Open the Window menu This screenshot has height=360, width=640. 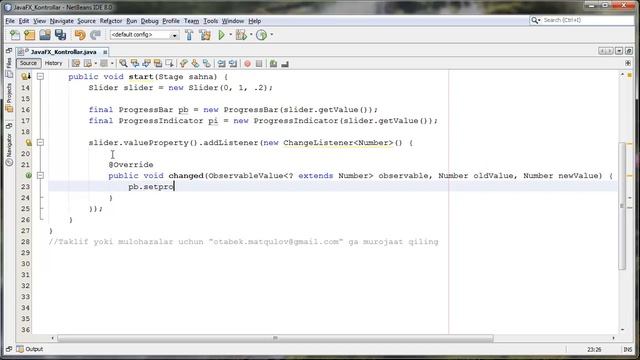click(x=233, y=21)
